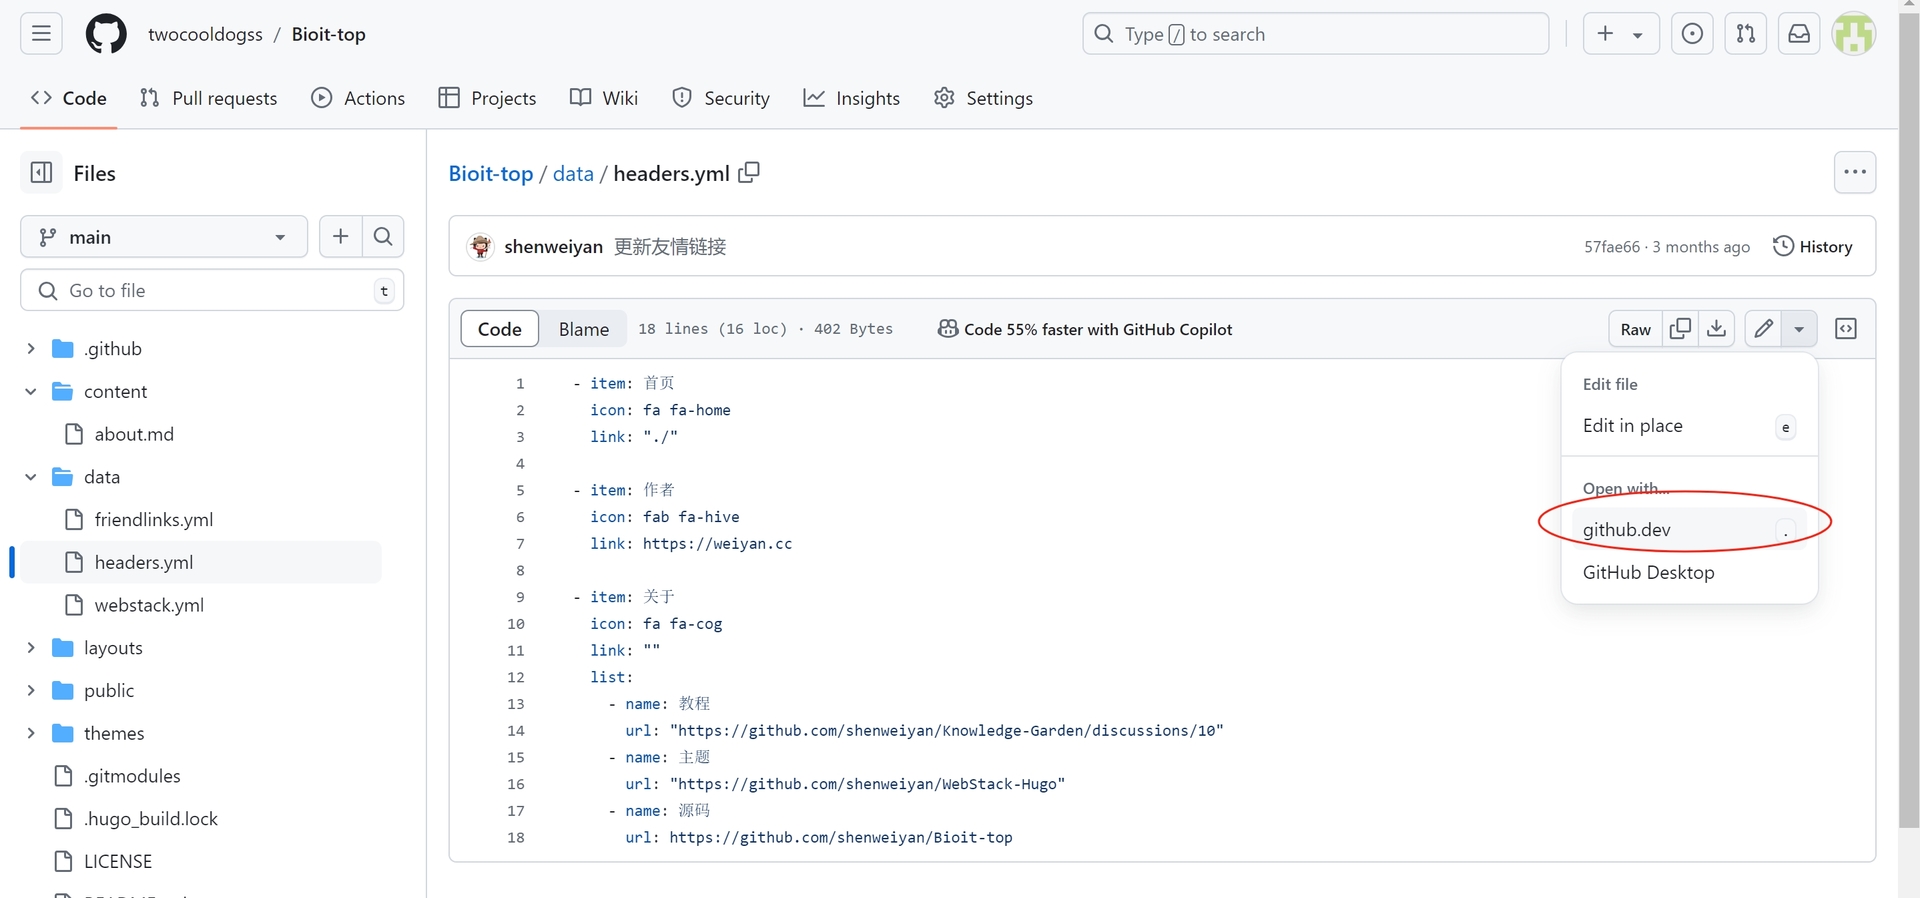Select github.dev from the menu
This screenshot has width=1920, height=898.
pos(1627,530)
